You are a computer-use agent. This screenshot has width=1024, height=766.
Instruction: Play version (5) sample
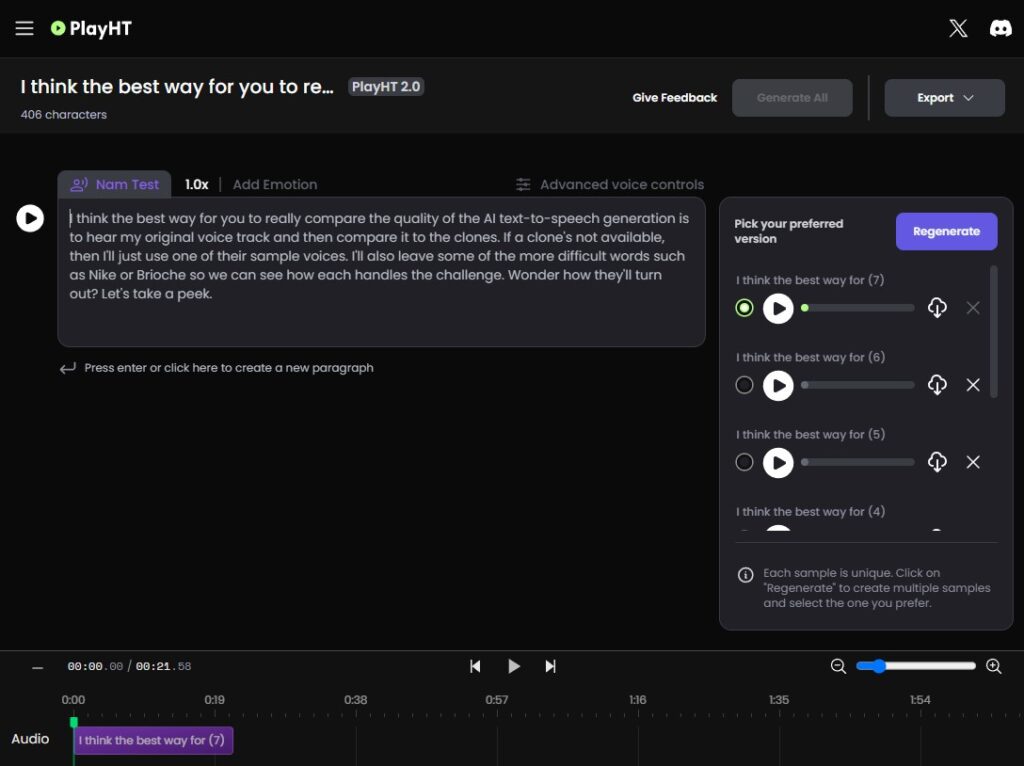tap(778, 462)
